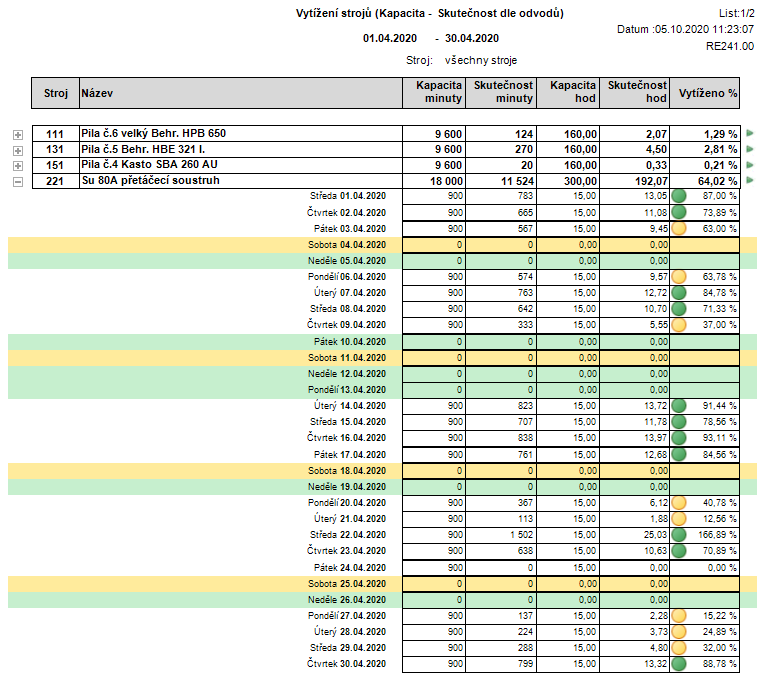Viewport: 757px width, 673px height.
Task: Click green status circle for Čtvrtek 30.04.2020
Action: [678, 664]
